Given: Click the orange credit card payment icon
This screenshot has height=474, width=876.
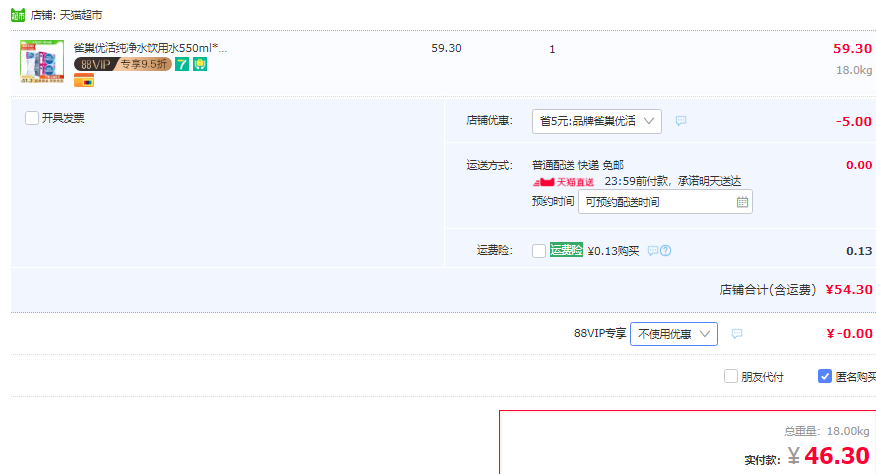Looking at the screenshot, I should click(x=84, y=81).
